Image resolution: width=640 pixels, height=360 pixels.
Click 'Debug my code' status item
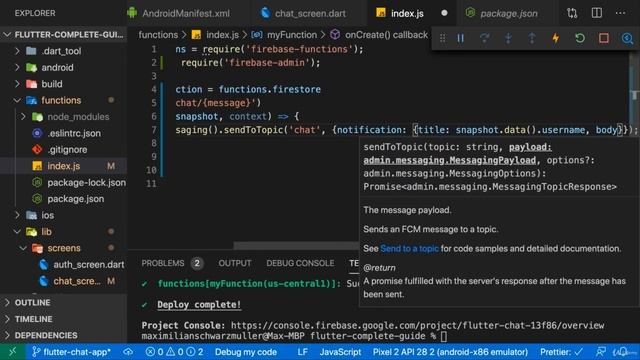[x=246, y=352]
